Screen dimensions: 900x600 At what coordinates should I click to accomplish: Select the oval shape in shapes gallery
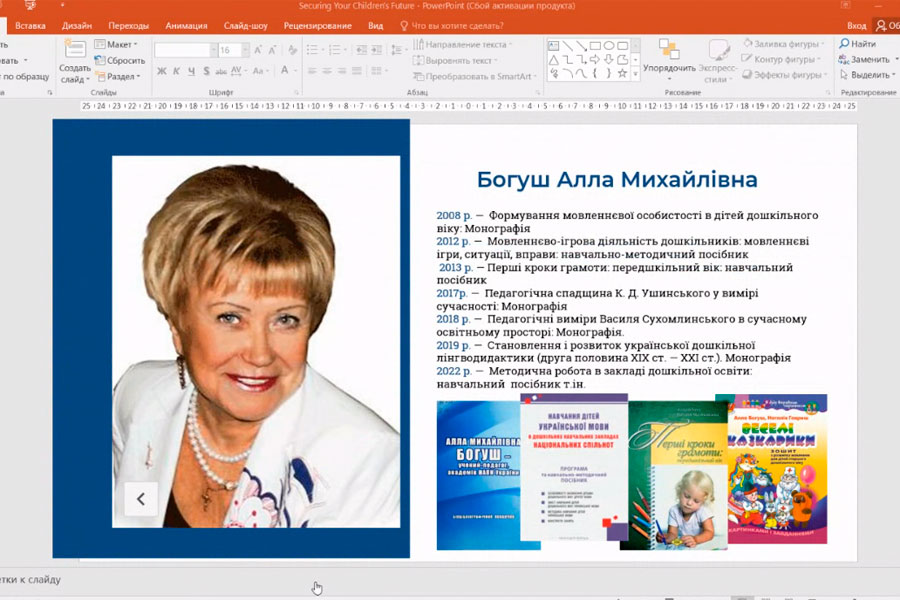608,45
